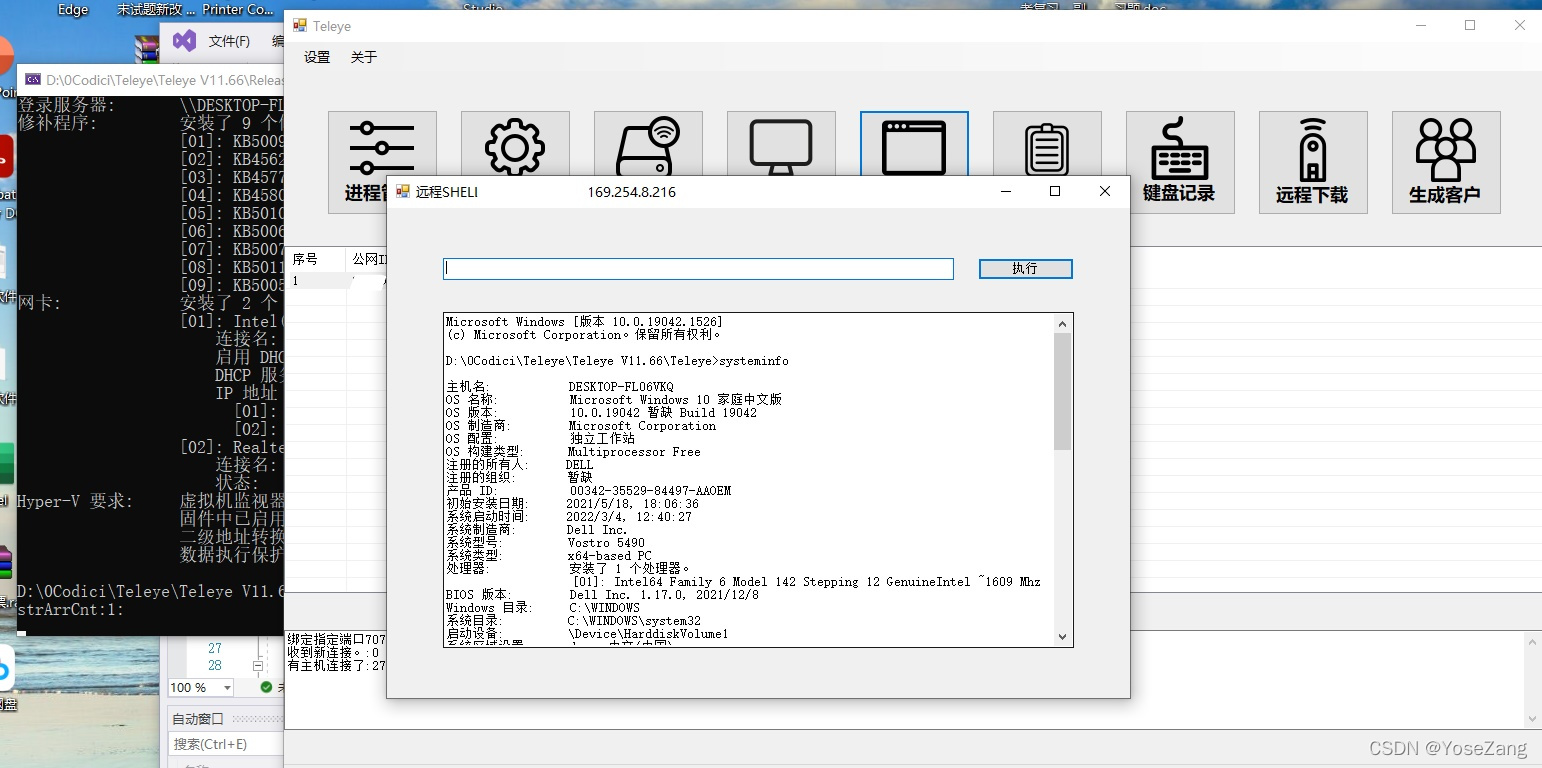Click 生成客户 generate client button
Image resolution: width=1542 pixels, height=768 pixels.
(x=1446, y=162)
